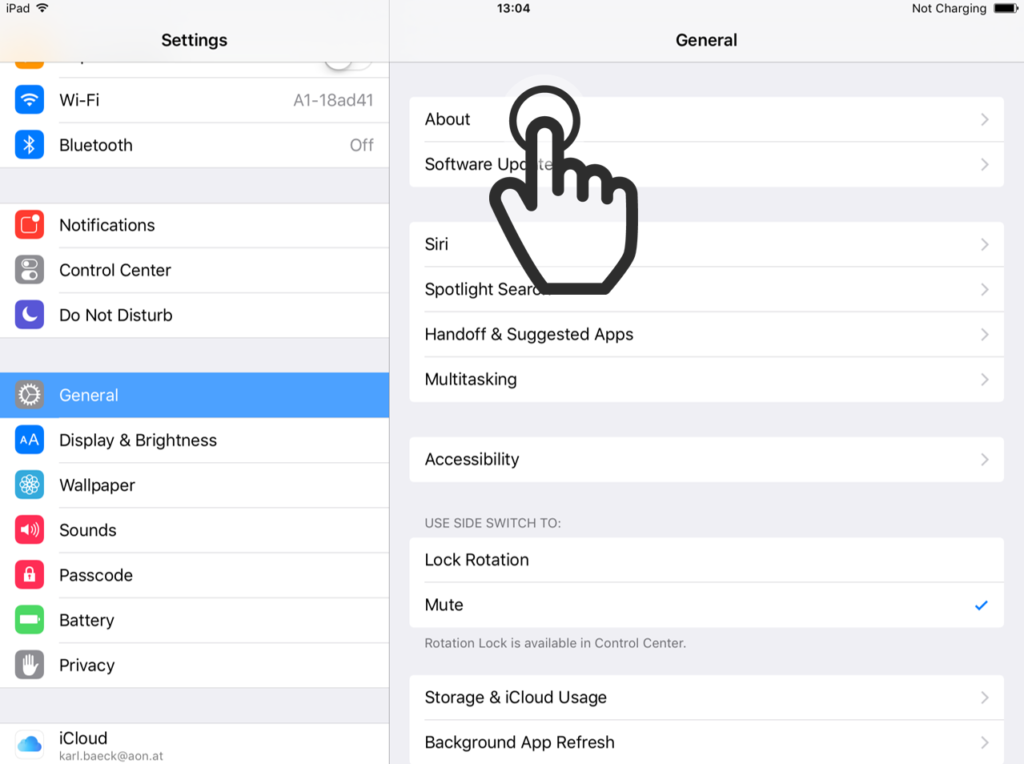
Task: Tap the 'USE SIDE SWITCH TO:' header
Action: coord(493,523)
